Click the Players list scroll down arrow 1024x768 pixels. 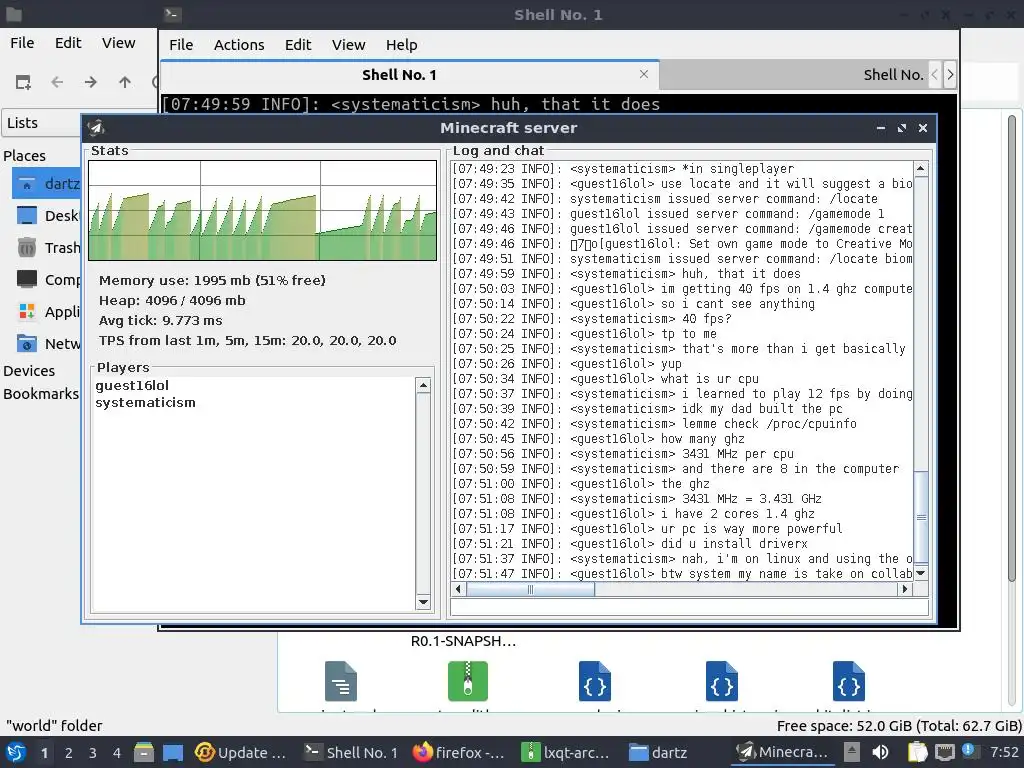tap(423, 602)
